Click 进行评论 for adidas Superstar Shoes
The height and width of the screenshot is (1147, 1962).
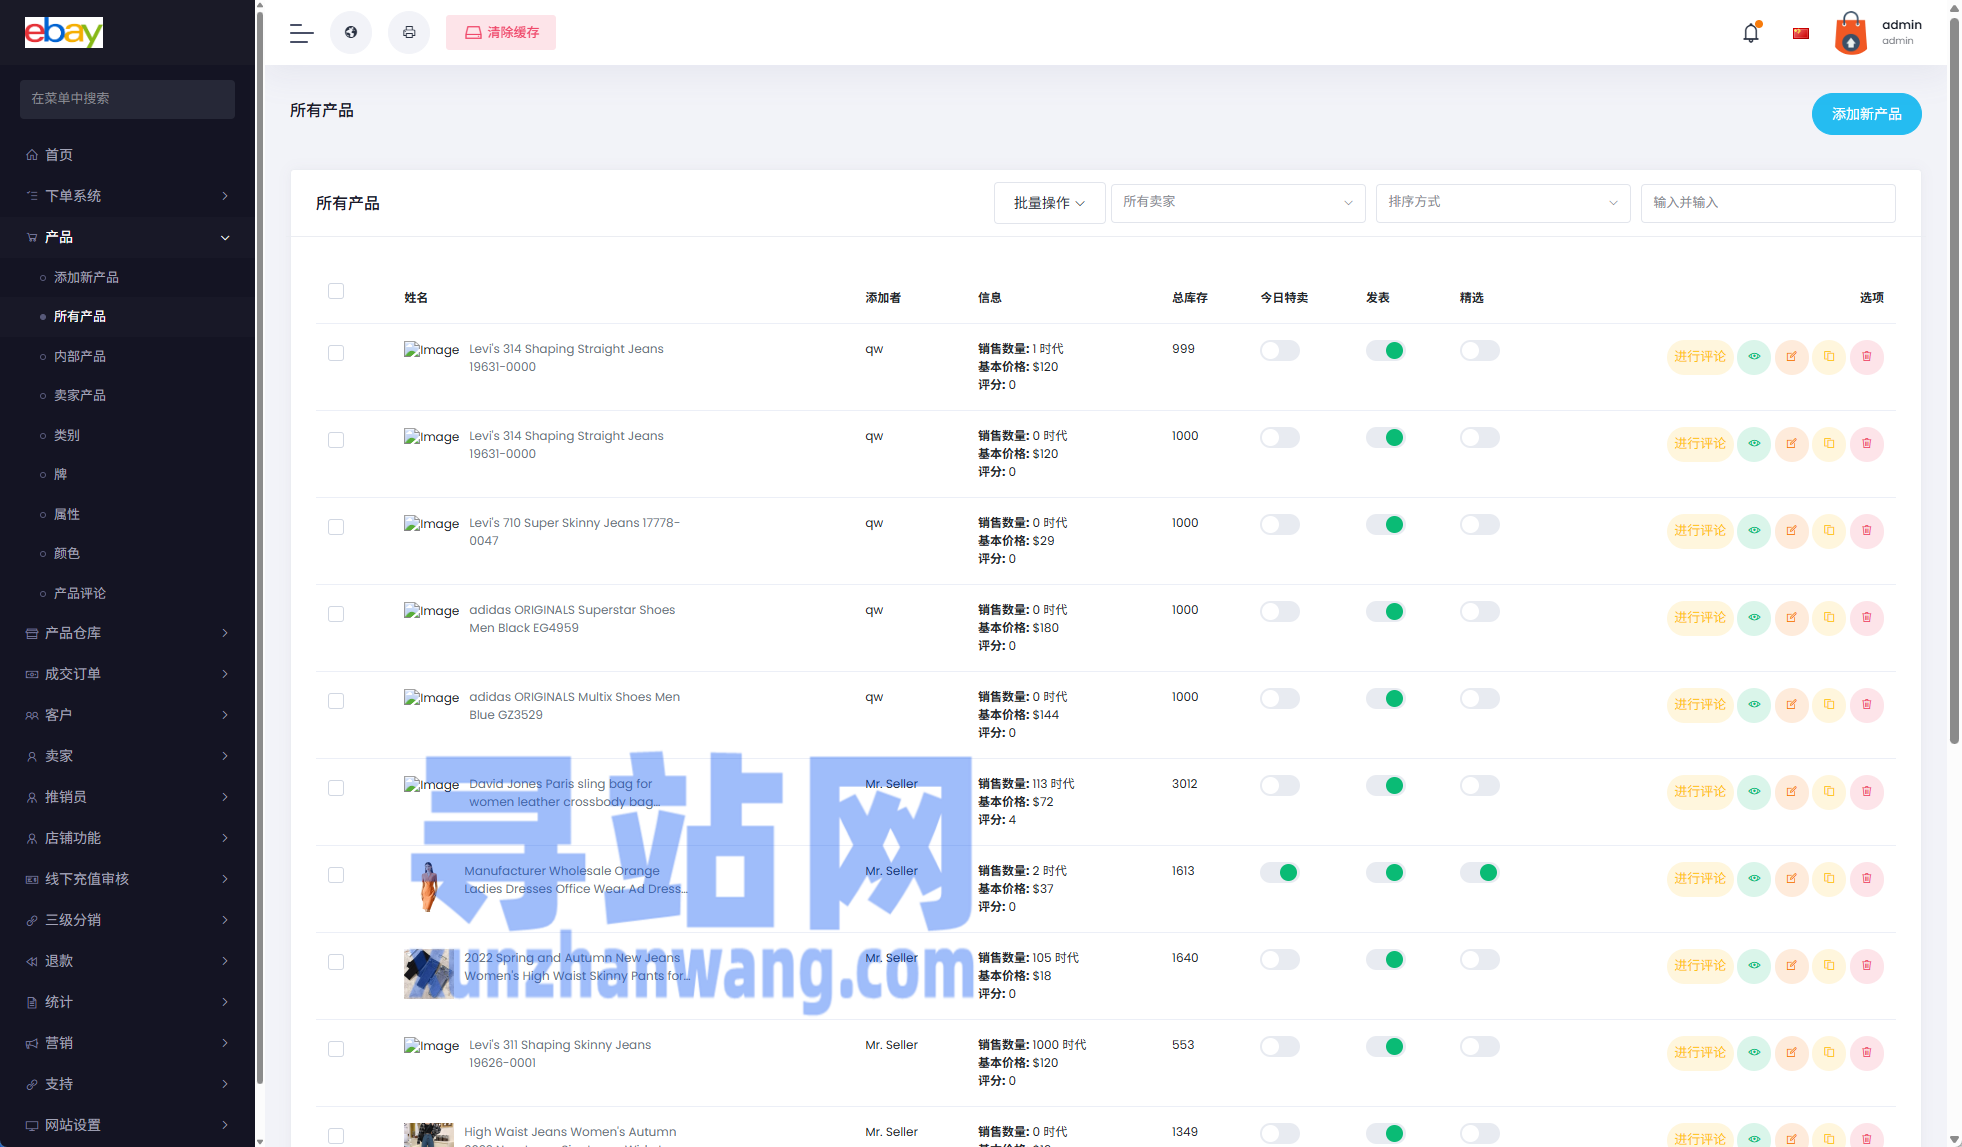coord(1700,618)
